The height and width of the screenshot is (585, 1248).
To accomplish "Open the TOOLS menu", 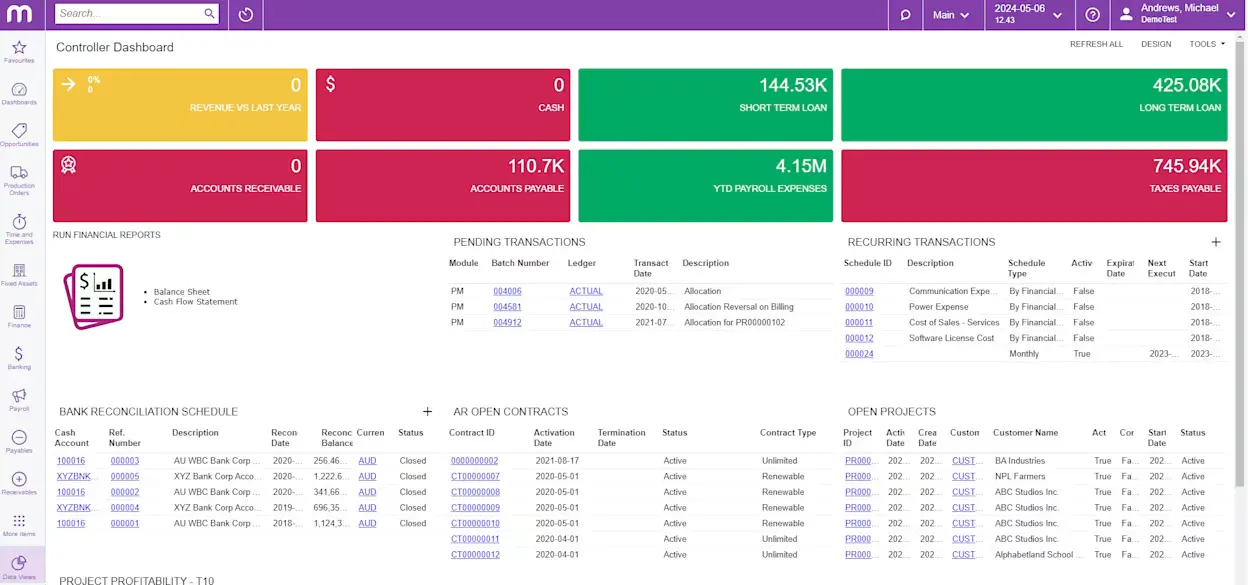I will coord(1203,44).
